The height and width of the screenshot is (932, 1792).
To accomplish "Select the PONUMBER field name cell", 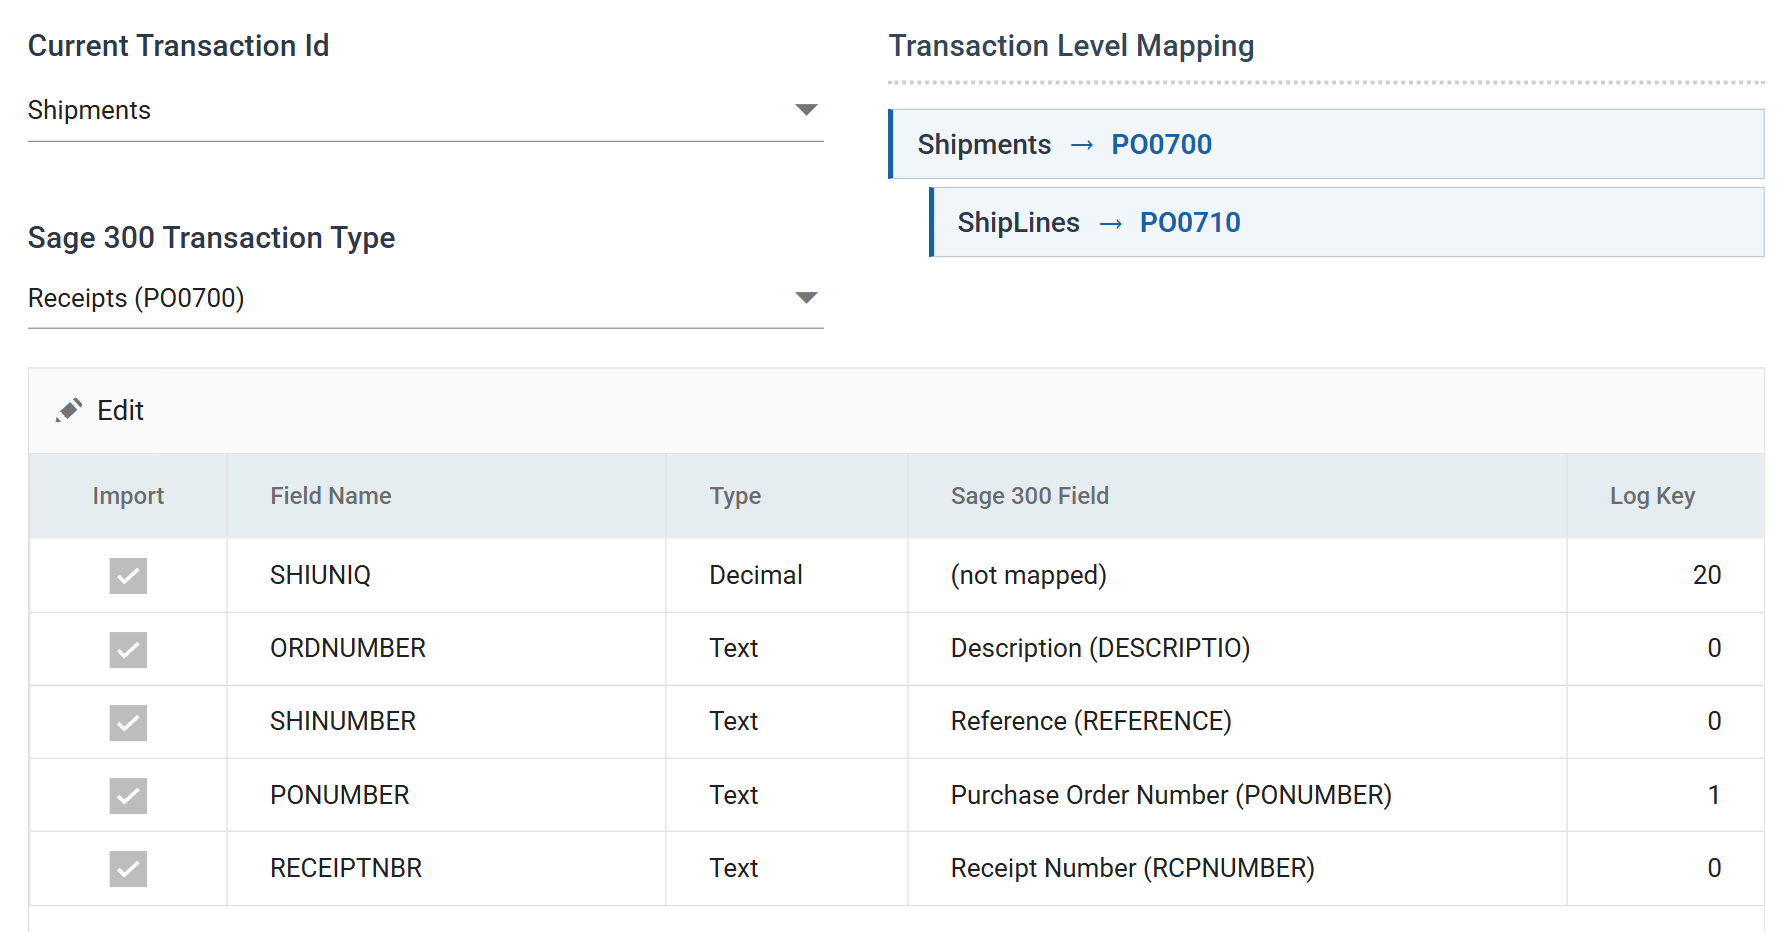I will tap(446, 795).
